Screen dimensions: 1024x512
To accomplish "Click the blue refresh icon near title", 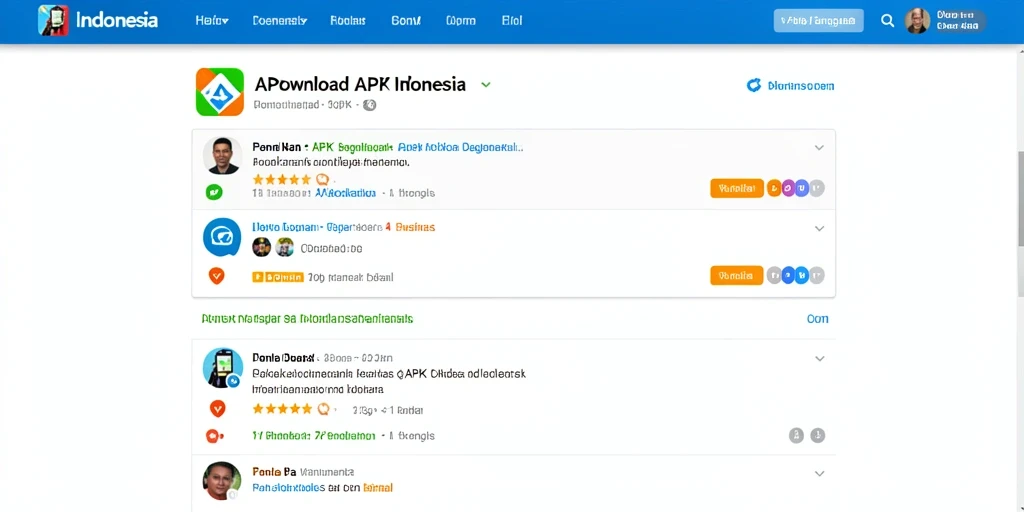I will pos(754,86).
